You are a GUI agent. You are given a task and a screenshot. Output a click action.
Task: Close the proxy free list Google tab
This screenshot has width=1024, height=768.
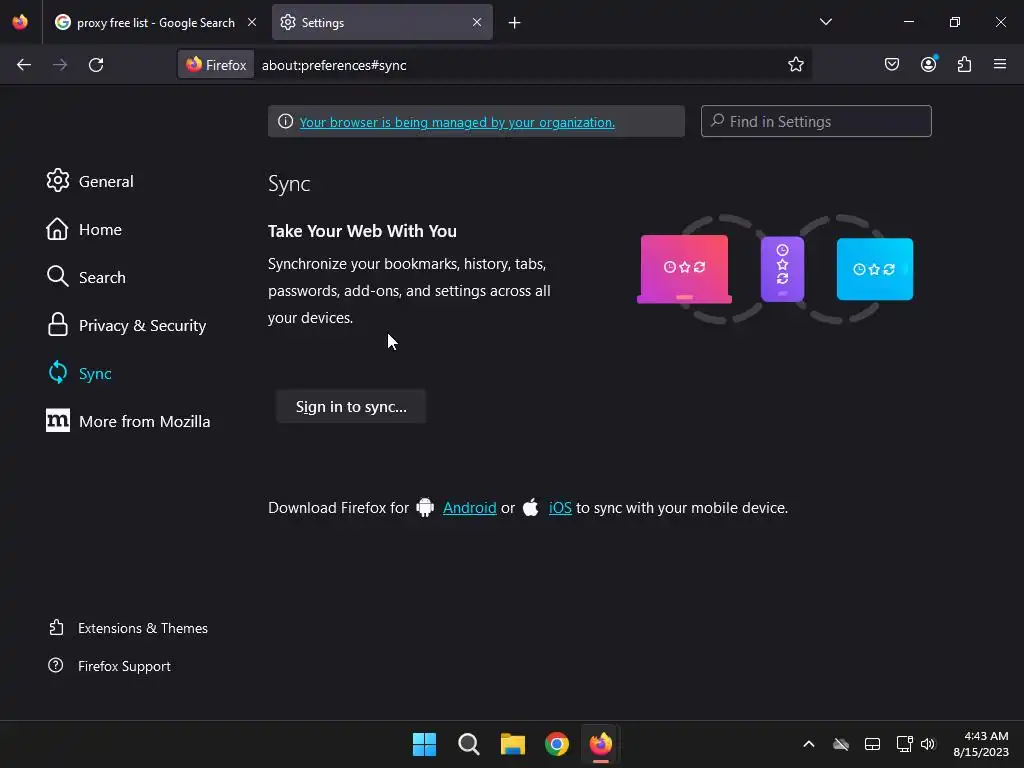251,22
